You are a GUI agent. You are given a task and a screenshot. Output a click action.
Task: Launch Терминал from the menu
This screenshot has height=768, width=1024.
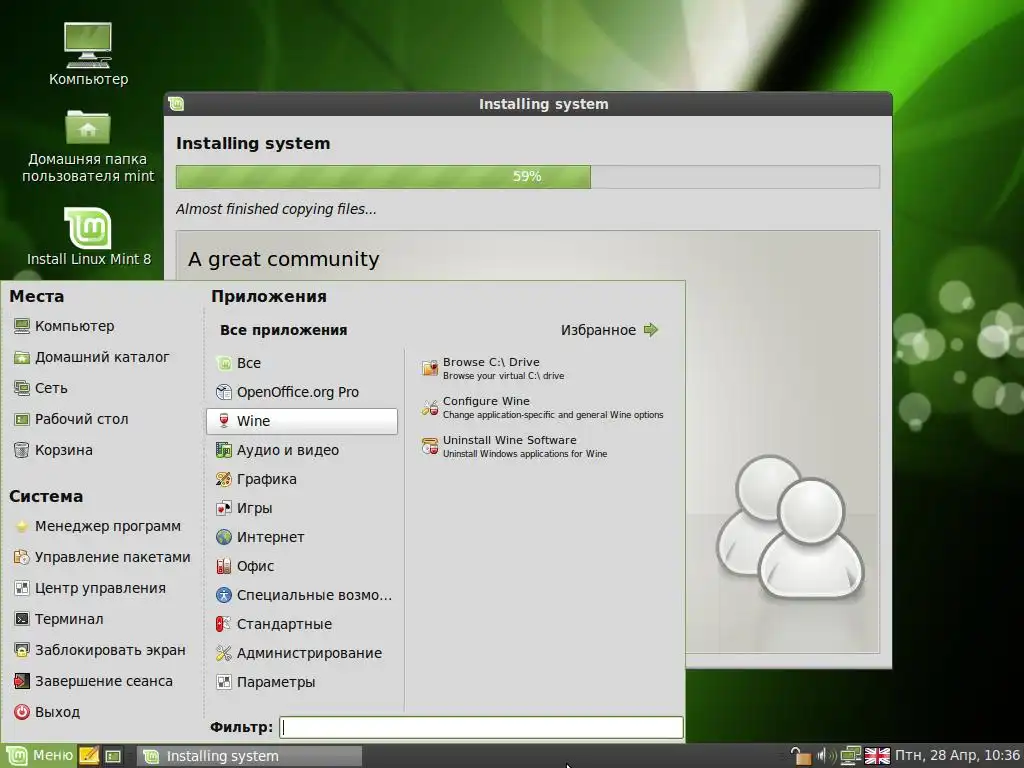coord(59,619)
